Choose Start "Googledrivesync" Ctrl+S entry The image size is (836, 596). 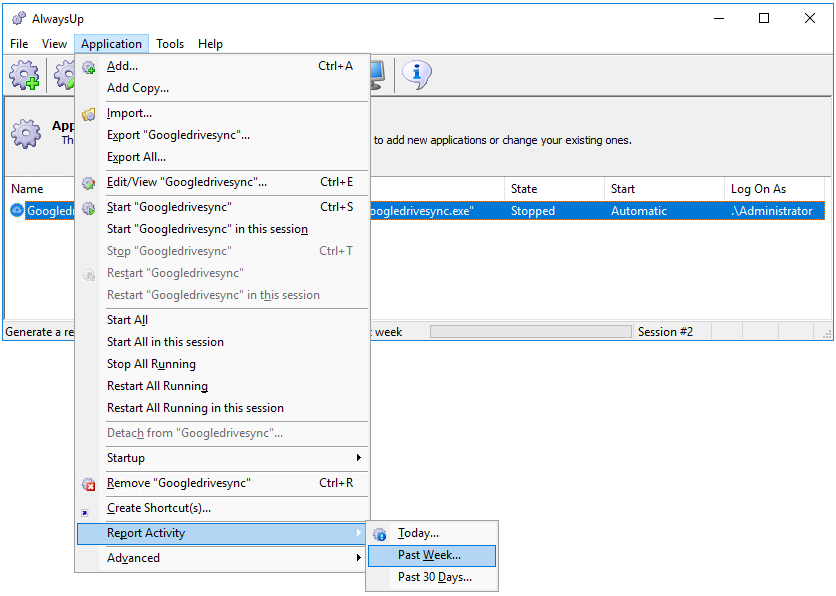tap(222, 207)
